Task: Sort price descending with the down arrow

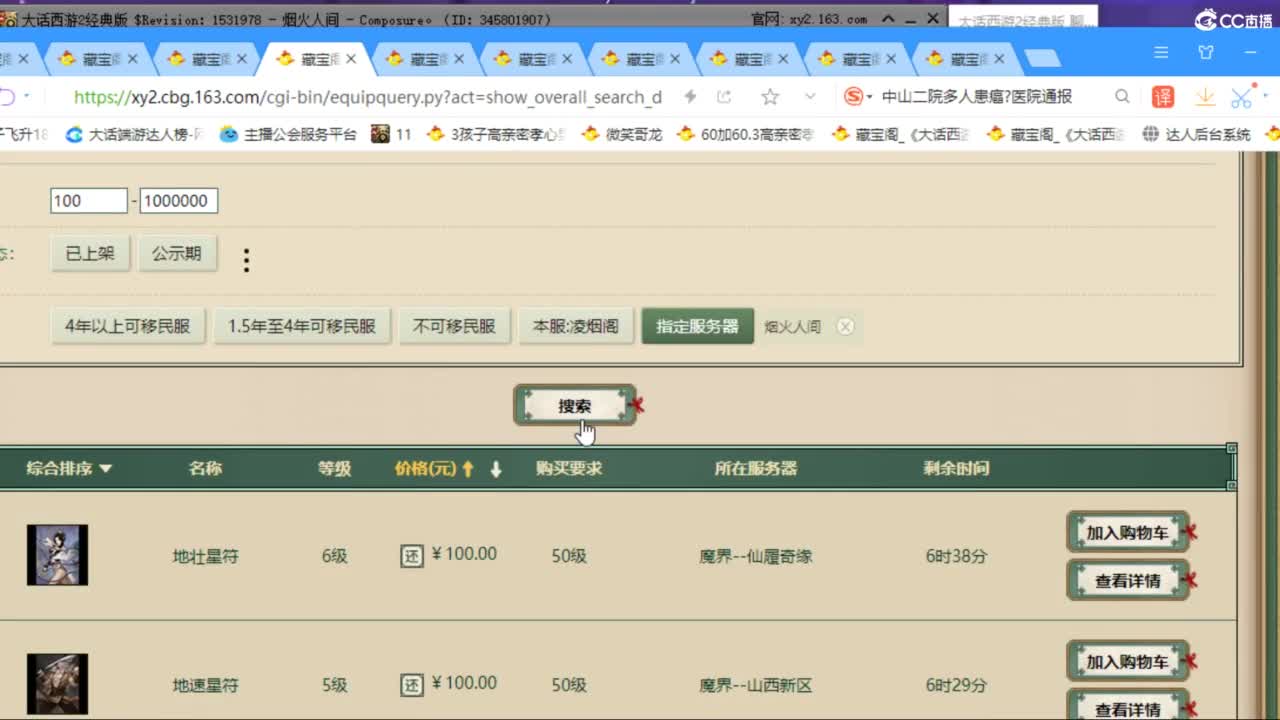Action: point(496,469)
